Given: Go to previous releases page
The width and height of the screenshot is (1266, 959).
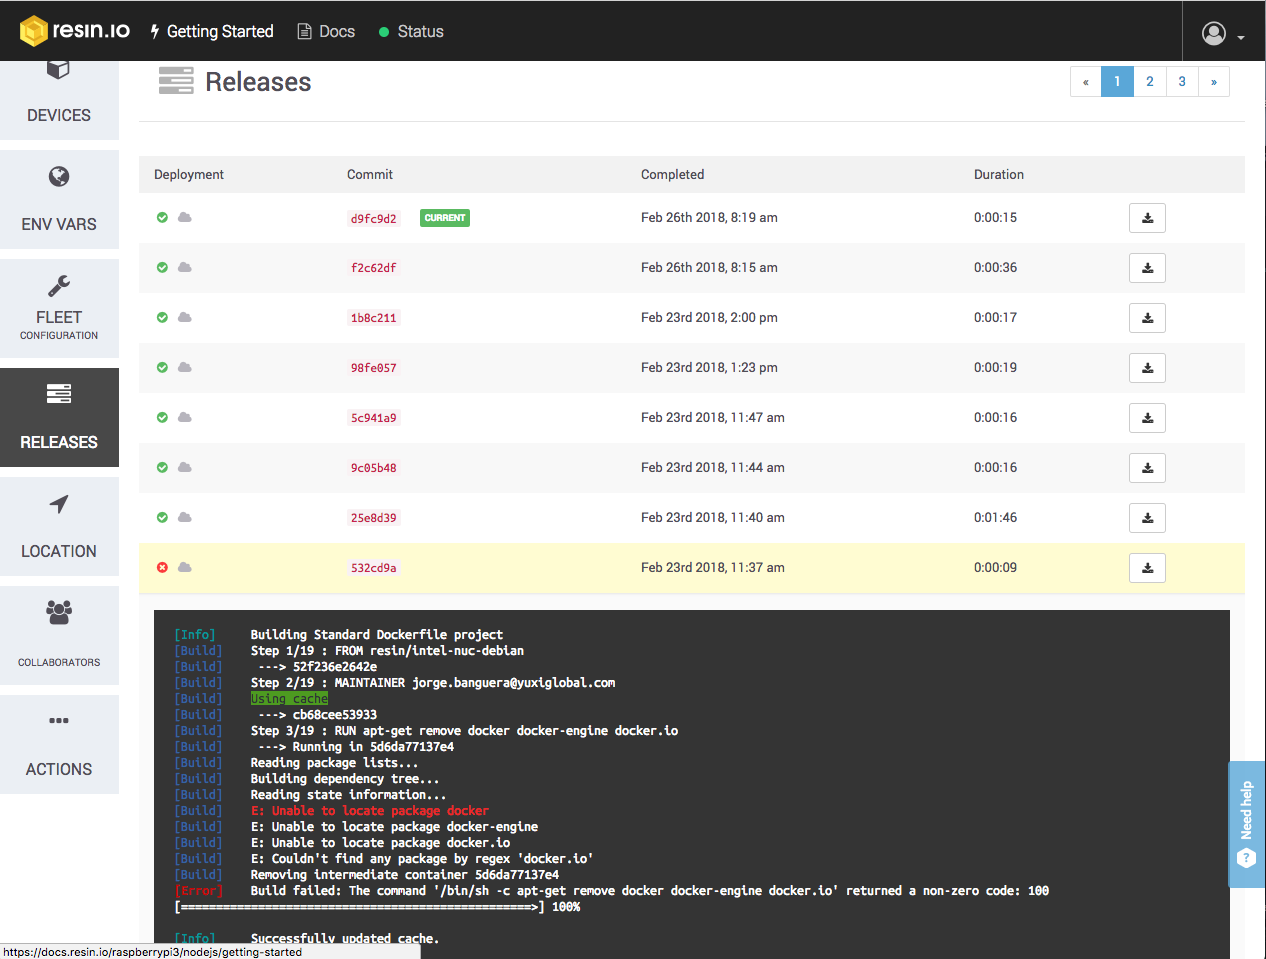Looking at the screenshot, I should pos(1086,82).
